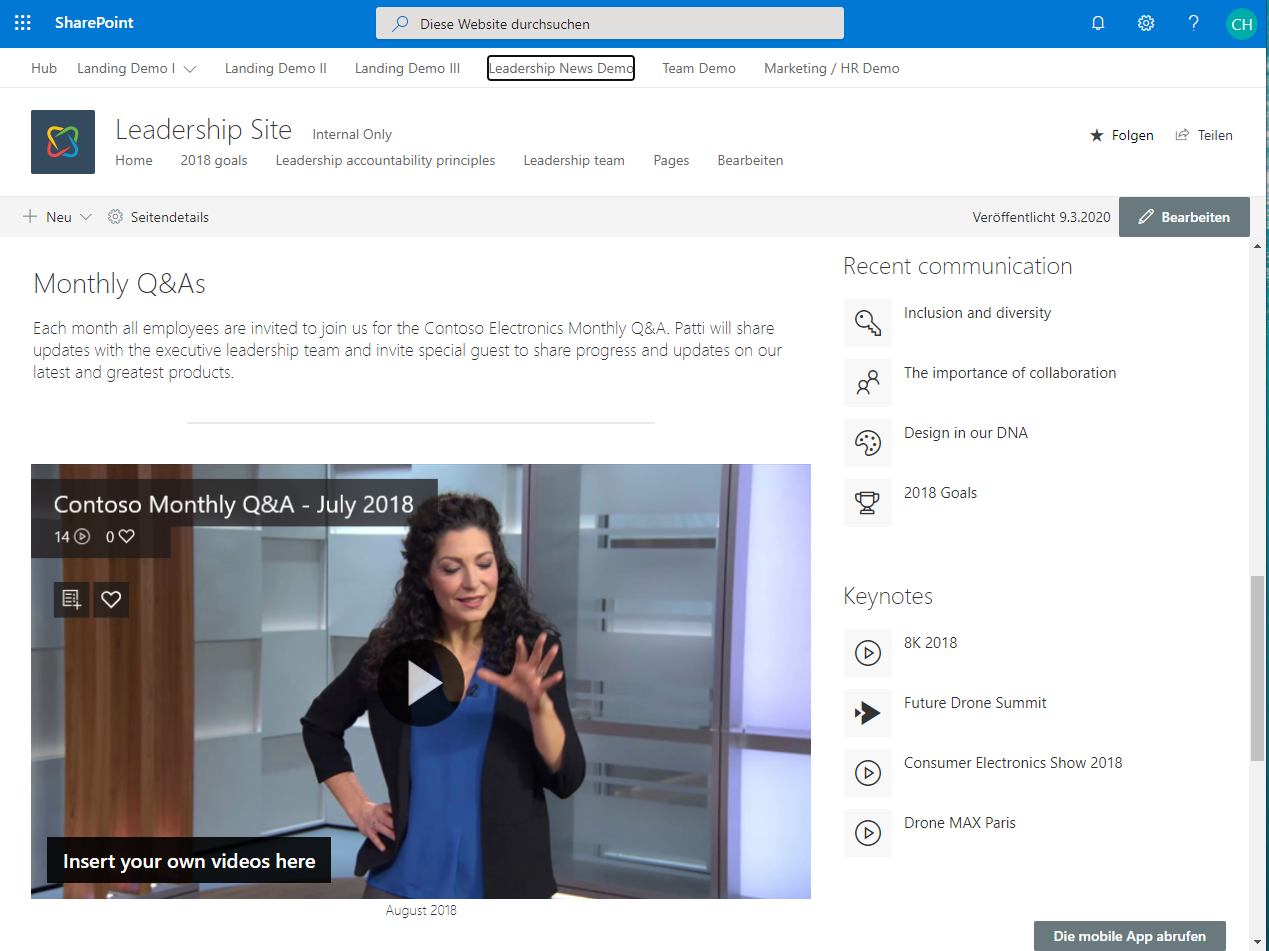Go to the Home site navigation link

pos(134,160)
